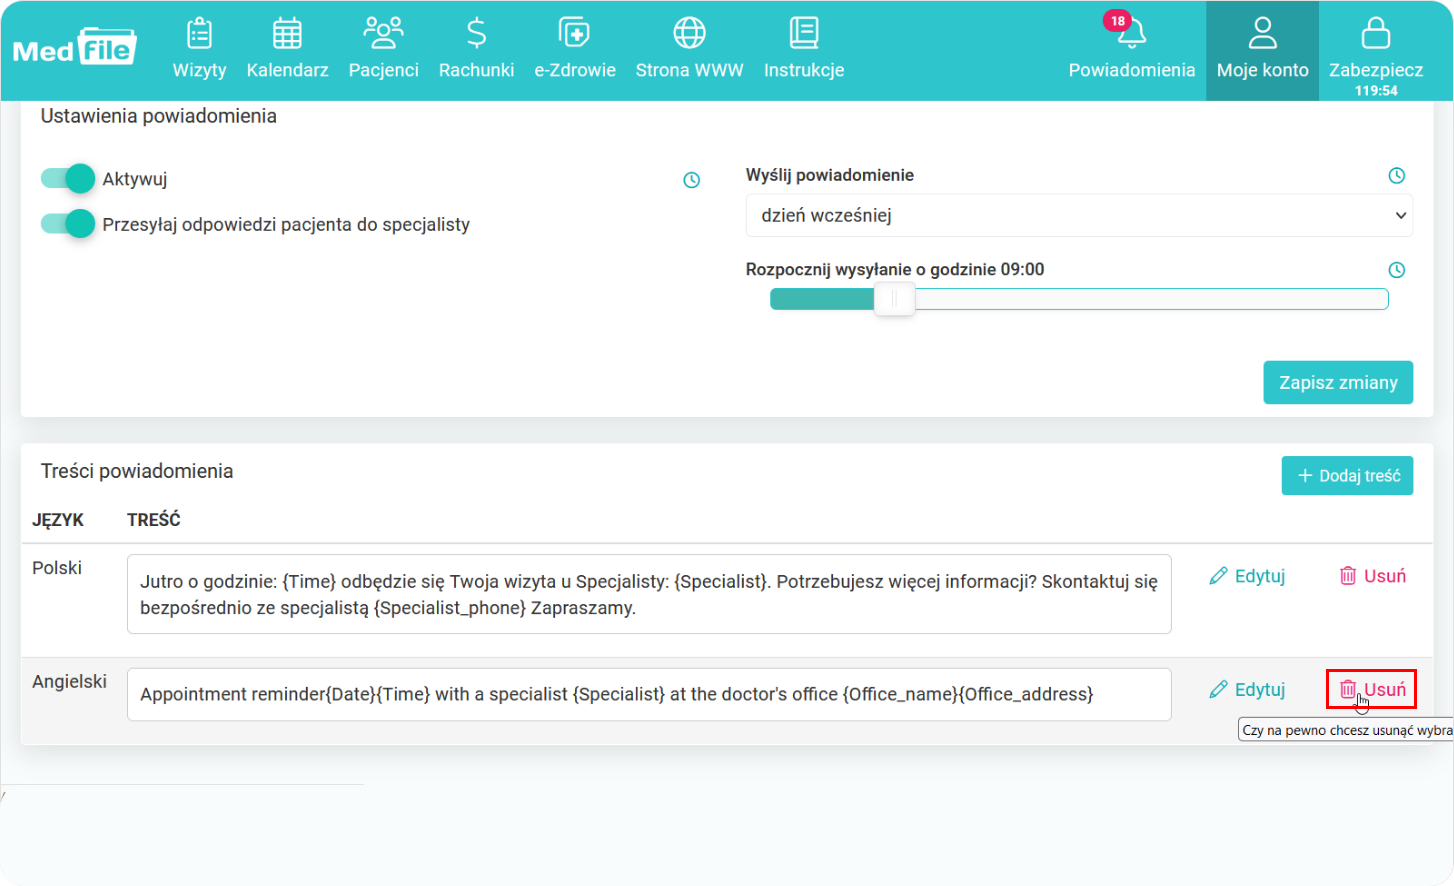Click the pencil icon in Angielski row
The image size is (1454, 886).
[x=1218, y=690]
